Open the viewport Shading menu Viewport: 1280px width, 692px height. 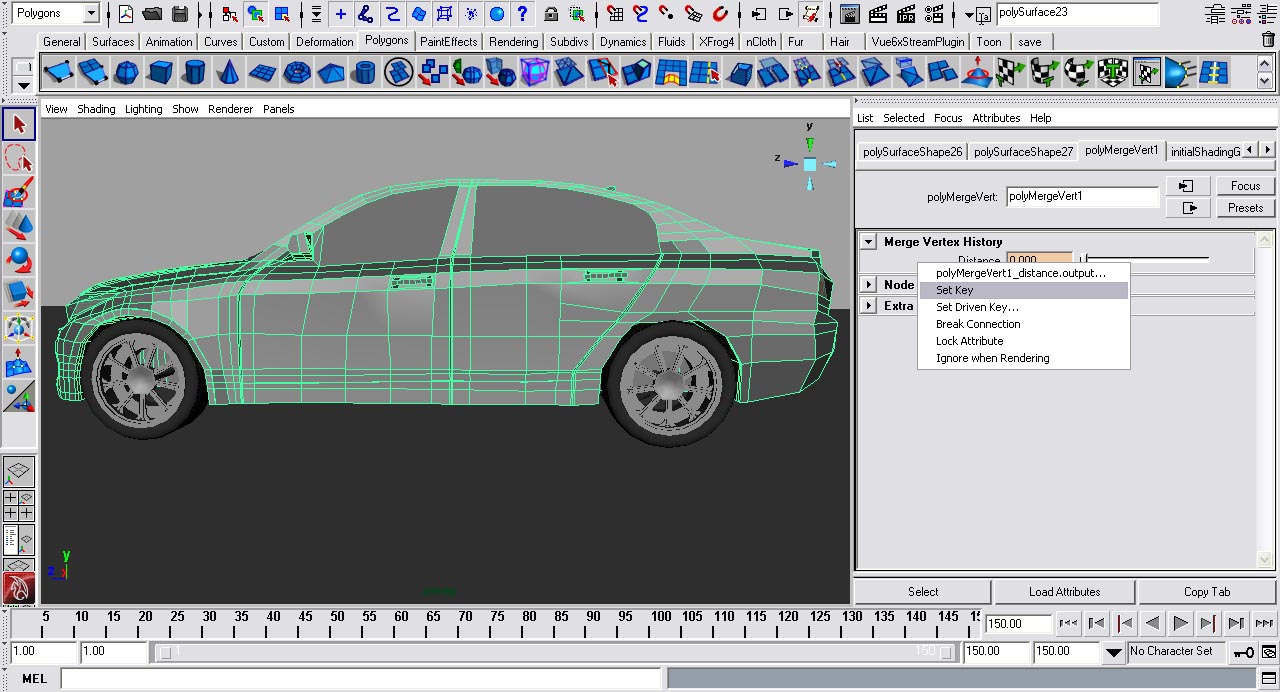click(96, 109)
